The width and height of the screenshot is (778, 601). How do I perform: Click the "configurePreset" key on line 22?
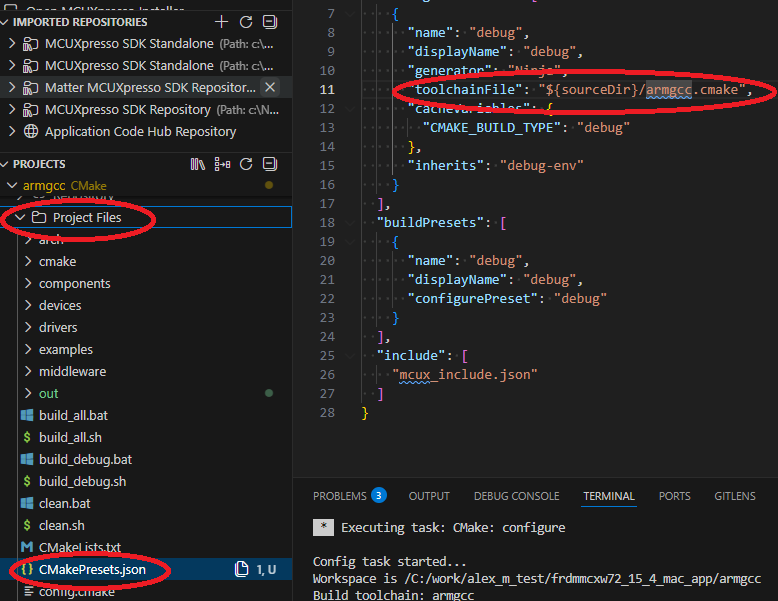click(473, 298)
